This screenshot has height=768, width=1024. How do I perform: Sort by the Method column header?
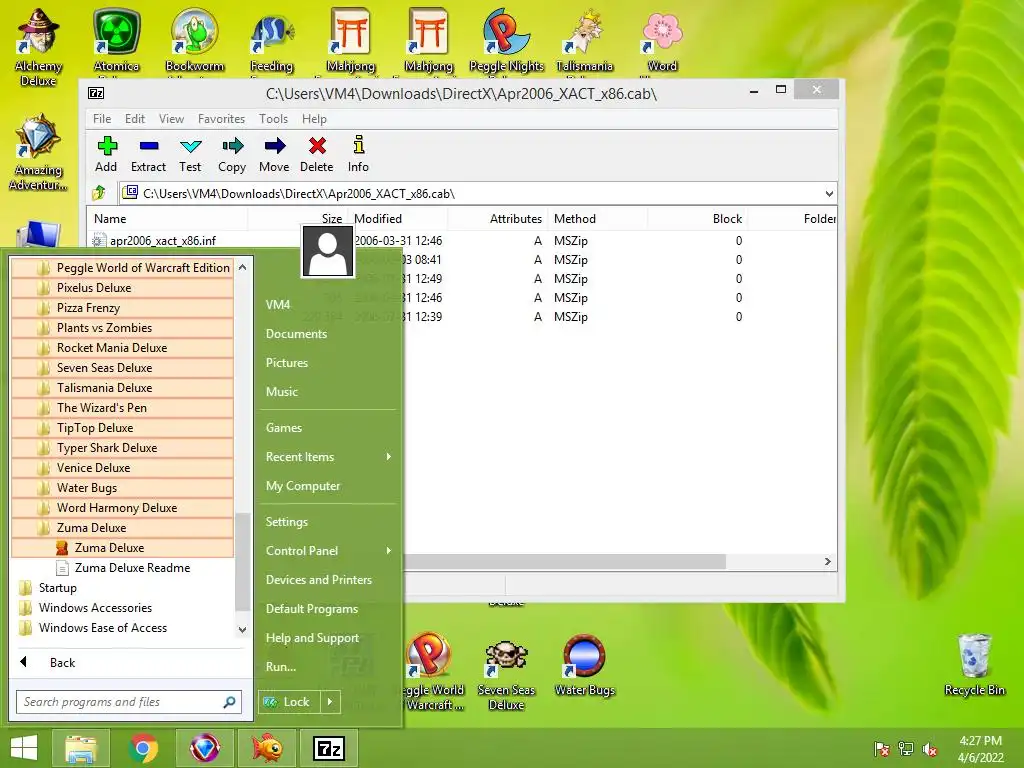[598, 219]
